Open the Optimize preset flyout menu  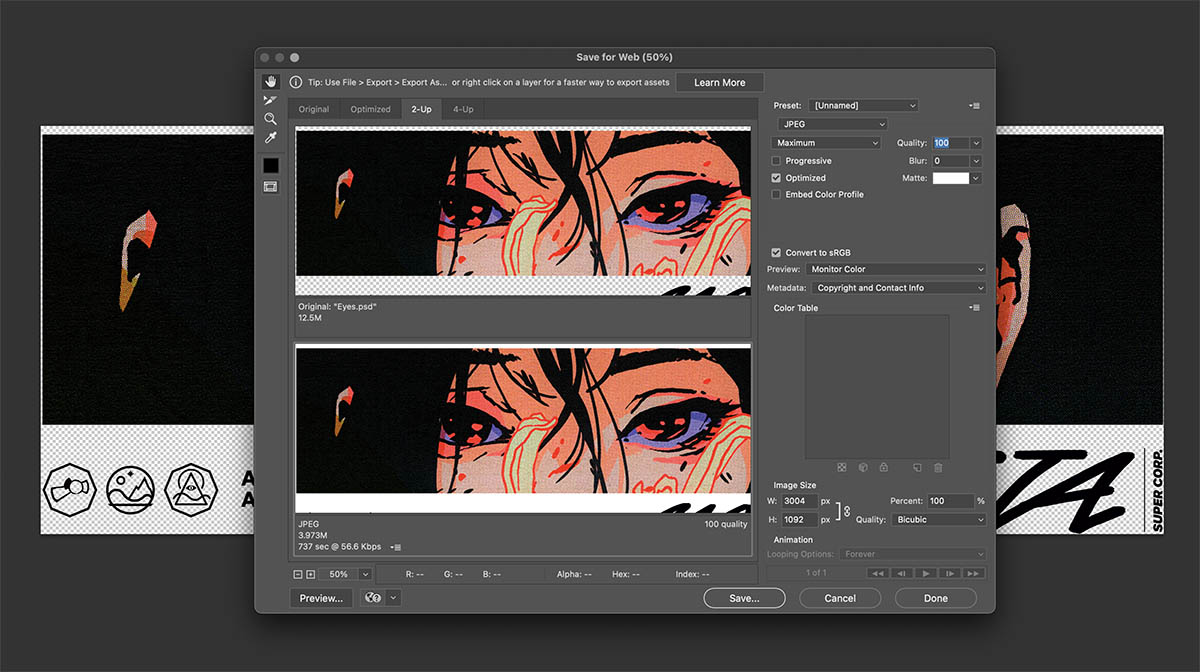(974, 105)
